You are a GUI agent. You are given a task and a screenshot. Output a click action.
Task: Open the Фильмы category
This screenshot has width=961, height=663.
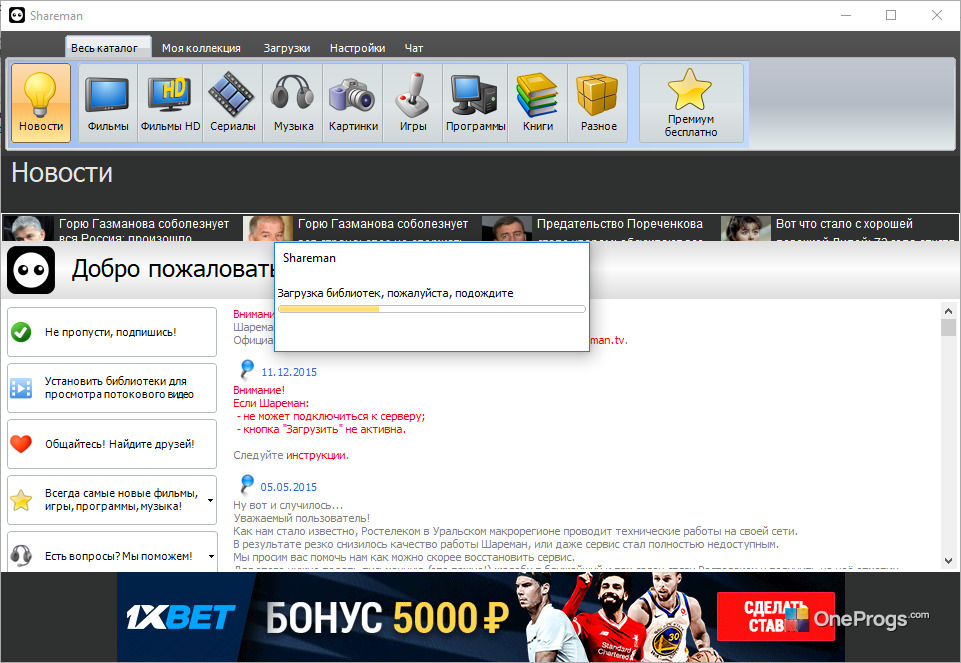108,103
